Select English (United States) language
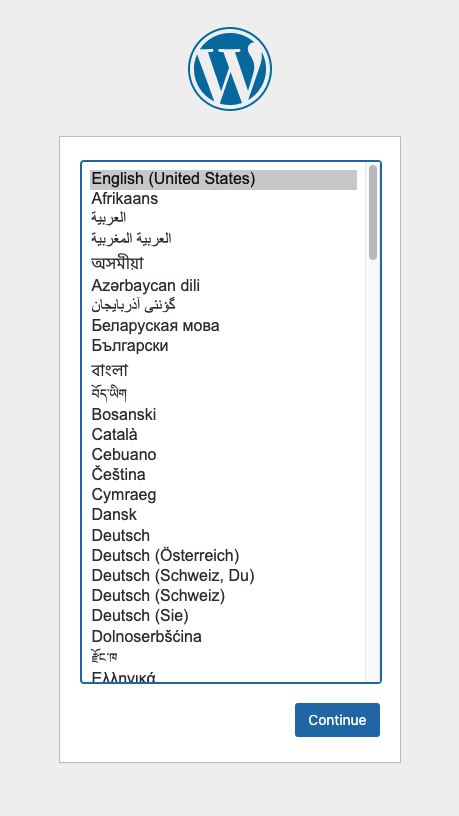Viewport: 459px width, 816px height. [x=223, y=179]
